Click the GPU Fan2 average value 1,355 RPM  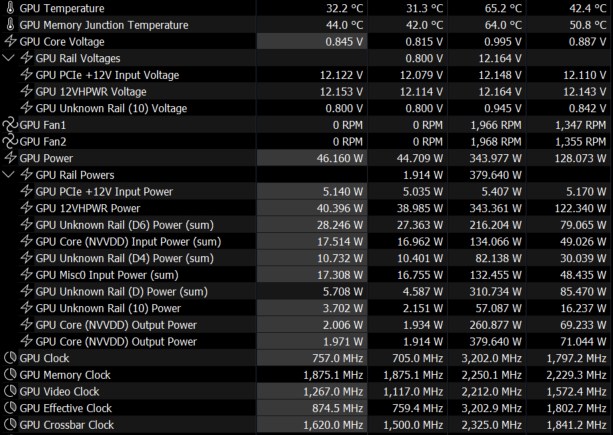pyautogui.click(x=581, y=142)
